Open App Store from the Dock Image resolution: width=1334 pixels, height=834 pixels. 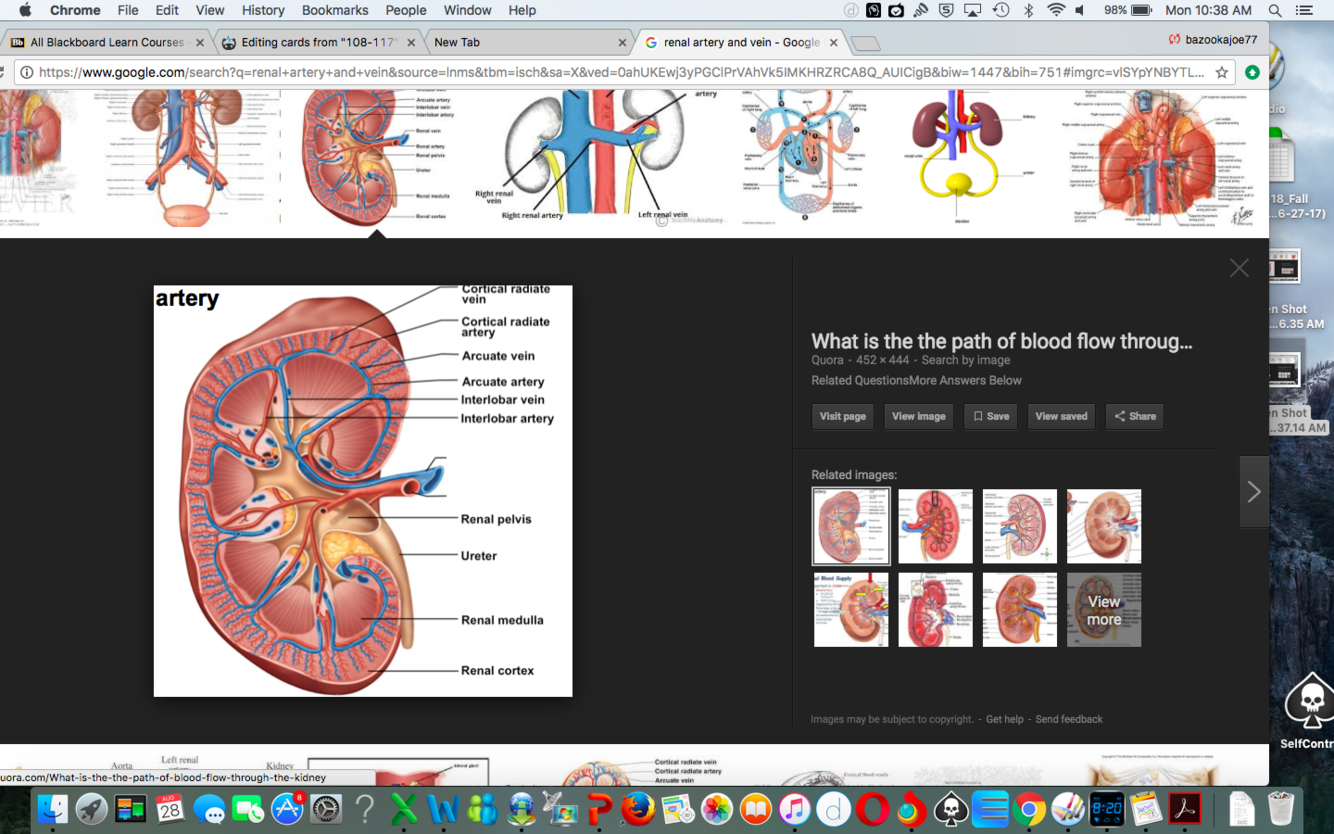tap(287, 808)
